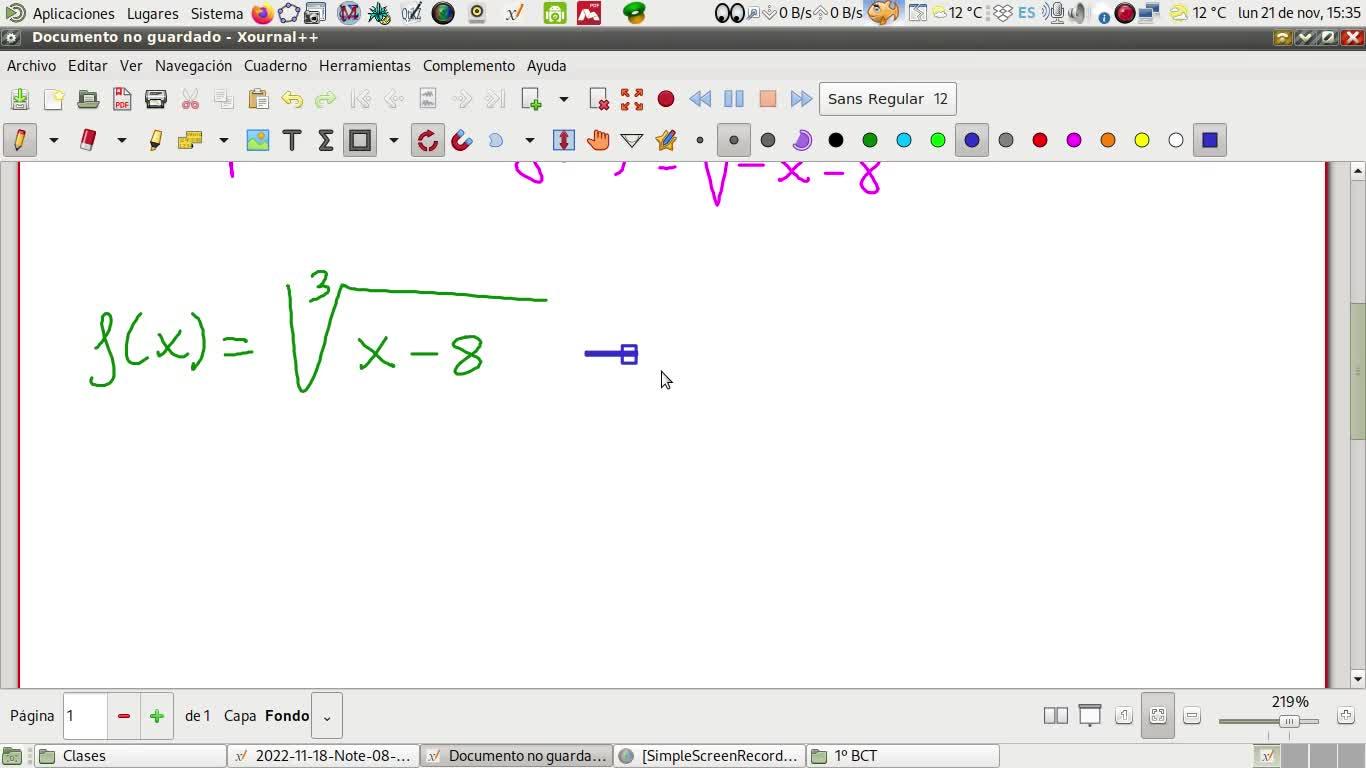Expand the selection tool dropdown arrow
This screenshot has height=768, width=1366.
[x=530, y=140]
